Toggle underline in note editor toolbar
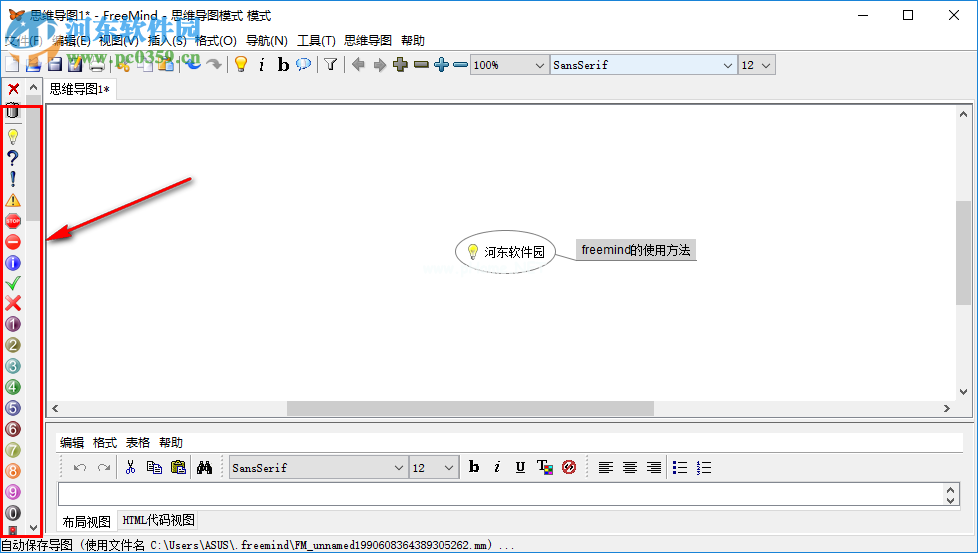This screenshot has width=978, height=553. [x=520, y=467]
